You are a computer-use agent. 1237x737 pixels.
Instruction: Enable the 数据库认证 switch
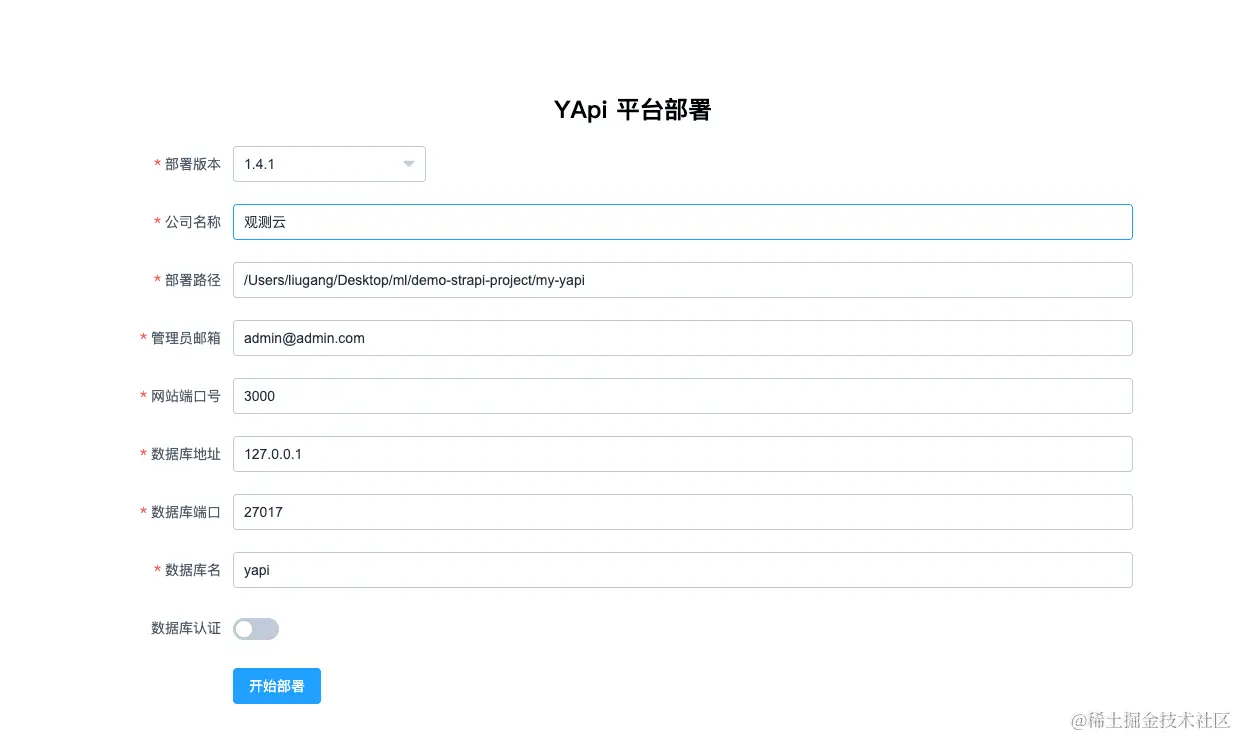click(256, 629)
